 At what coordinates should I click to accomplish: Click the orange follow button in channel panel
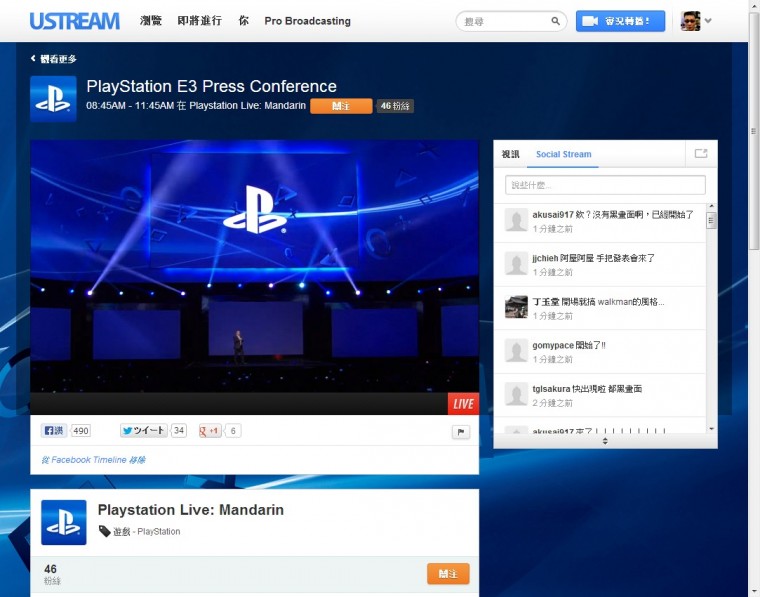click(x=448, y=574)
